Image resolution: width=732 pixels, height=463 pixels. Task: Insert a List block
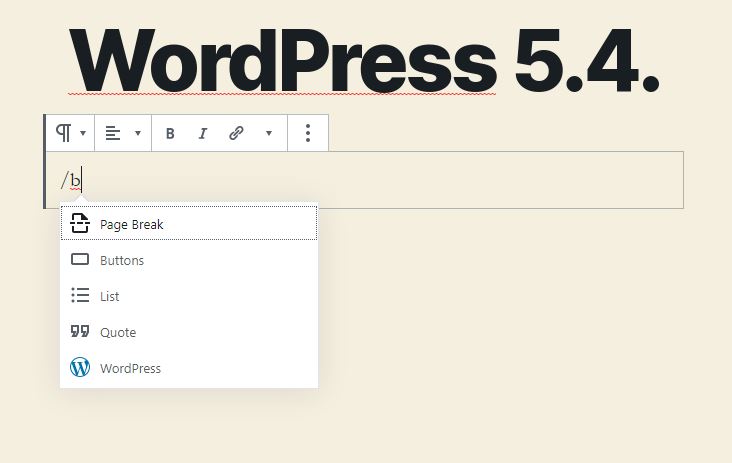(110, 297)
